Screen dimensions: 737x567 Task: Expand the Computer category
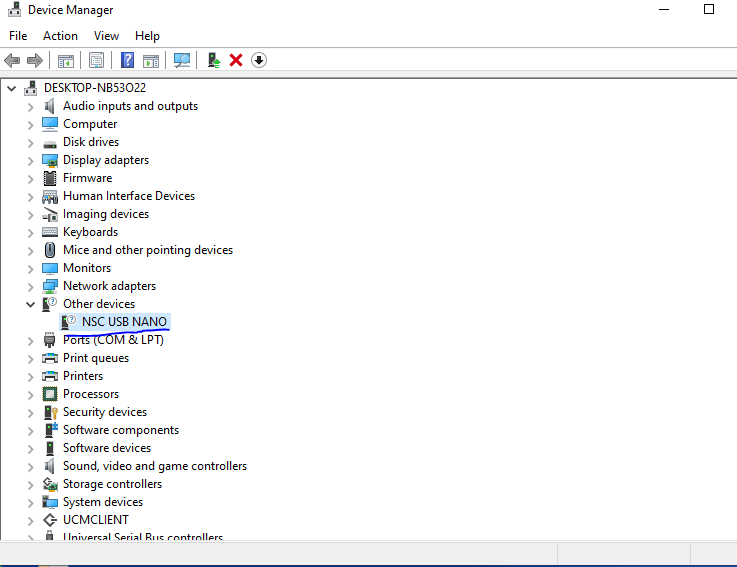point(31,125)
